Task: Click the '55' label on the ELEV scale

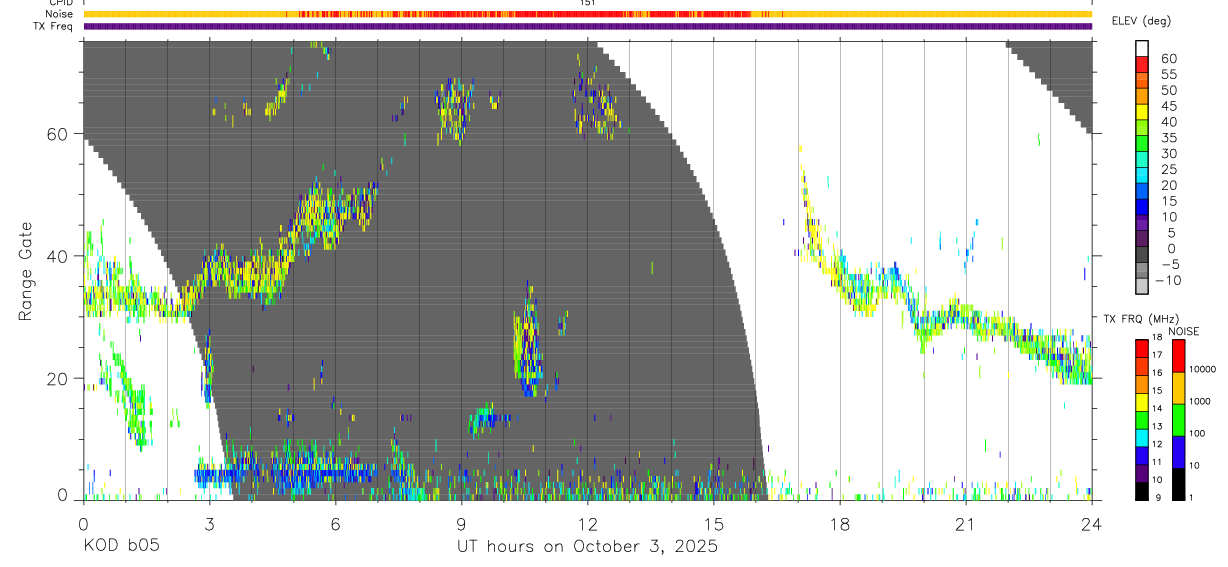Action: tap(1169, 74)
